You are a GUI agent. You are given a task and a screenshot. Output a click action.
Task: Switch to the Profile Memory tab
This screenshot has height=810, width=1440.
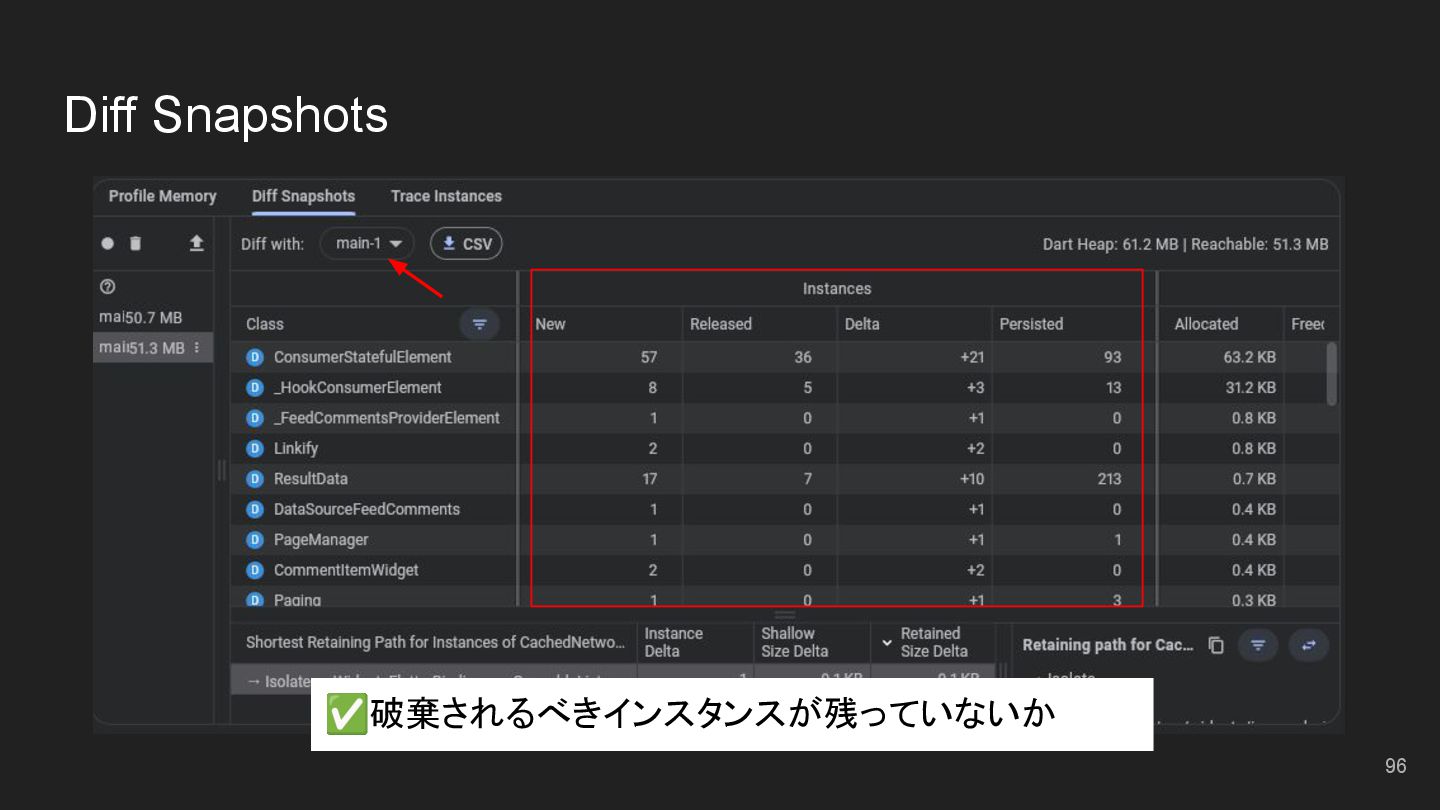[x=162, y=196]
